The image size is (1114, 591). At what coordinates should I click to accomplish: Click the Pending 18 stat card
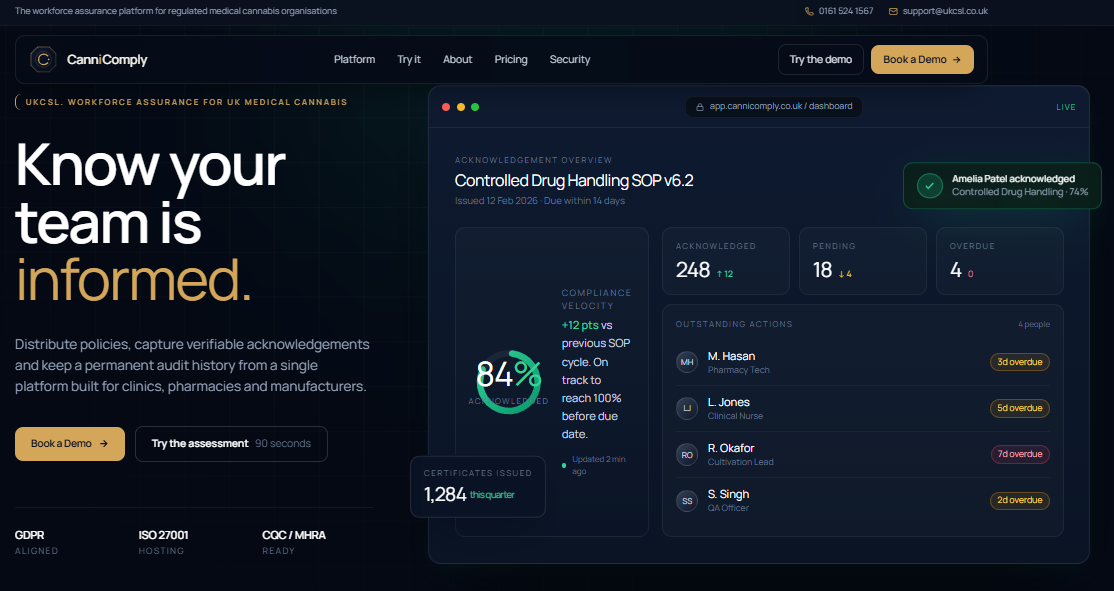tap(862, 261)
